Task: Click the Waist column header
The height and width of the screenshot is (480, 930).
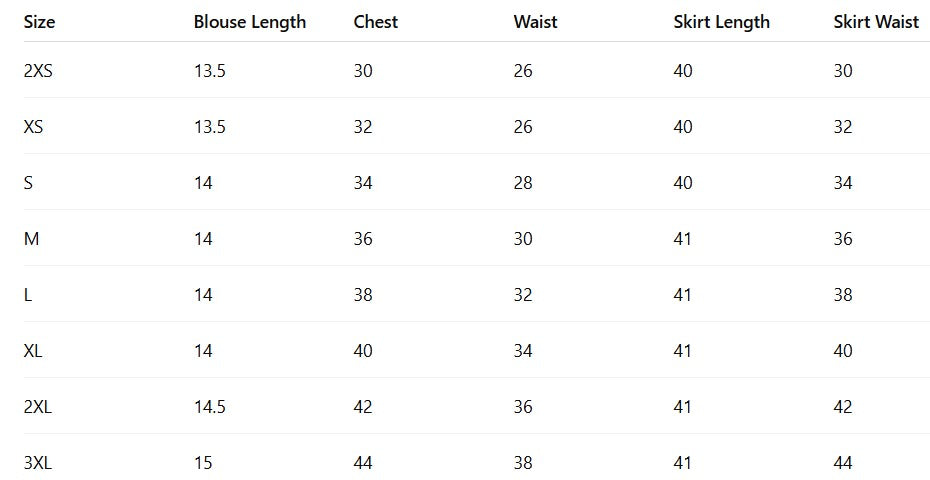Action: 535,22
